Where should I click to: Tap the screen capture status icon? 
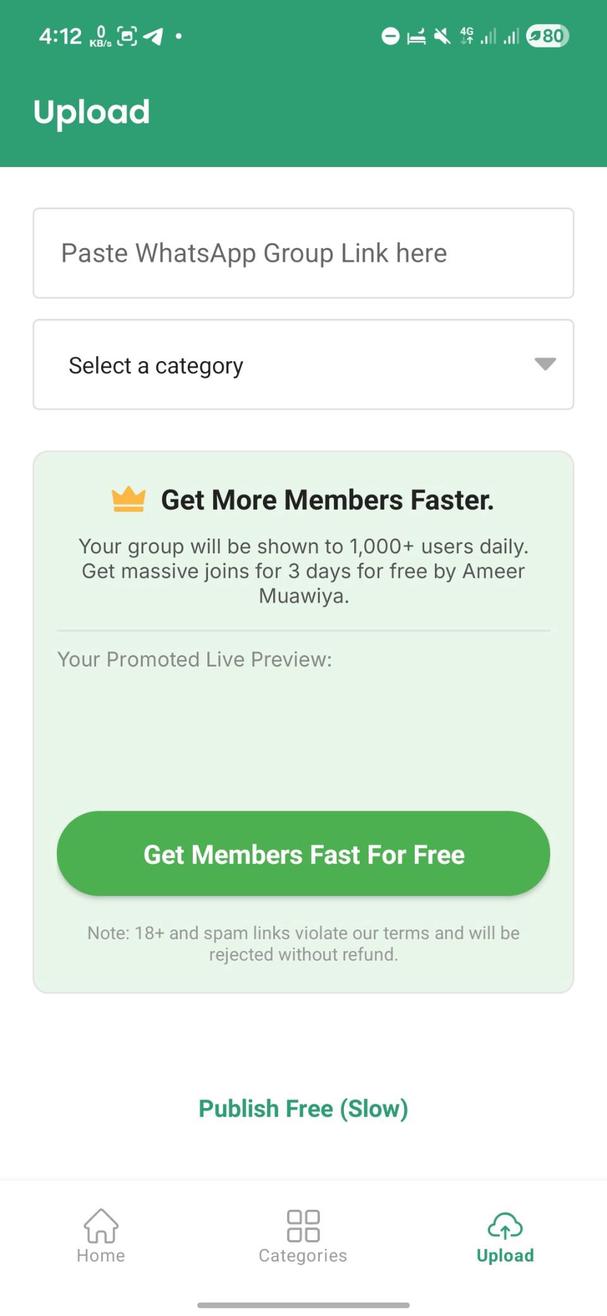coord(127,37)
